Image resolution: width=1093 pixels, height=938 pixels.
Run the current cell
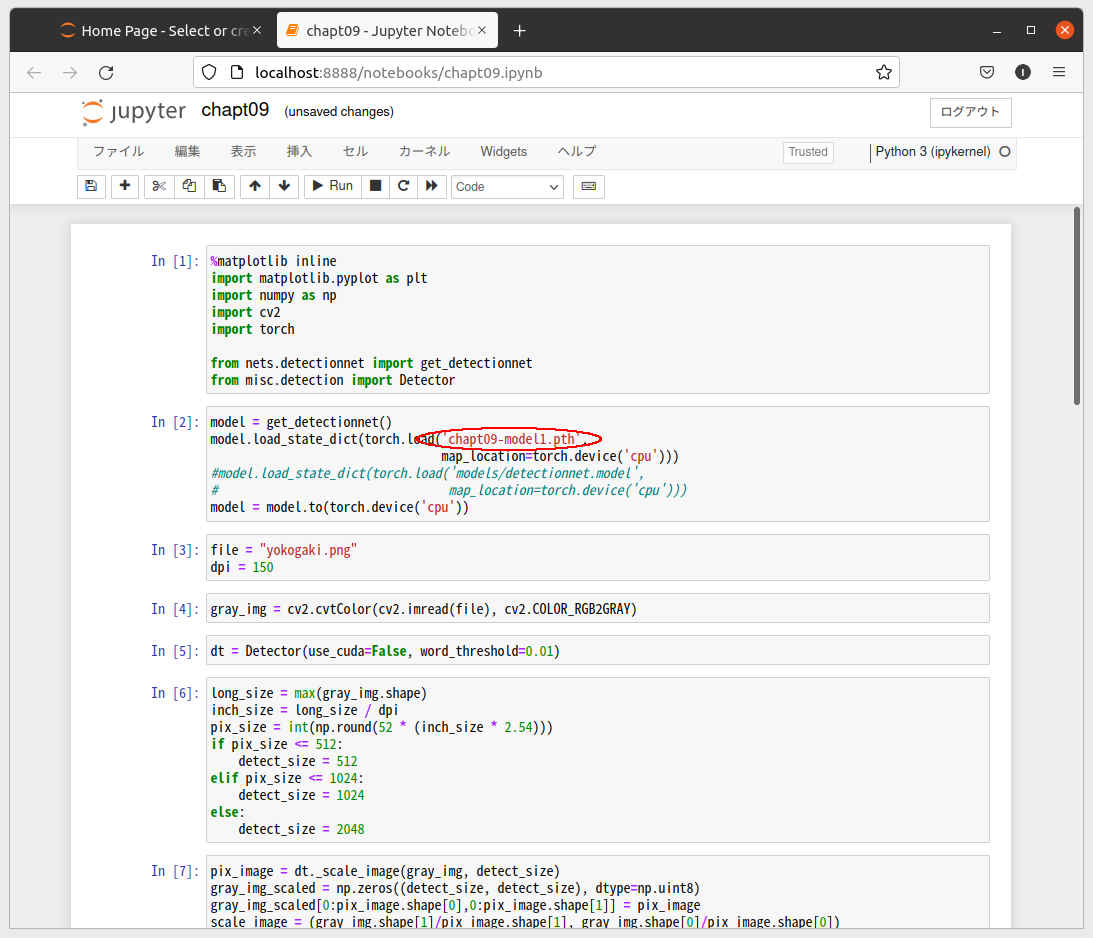click(x=333, y=186)
